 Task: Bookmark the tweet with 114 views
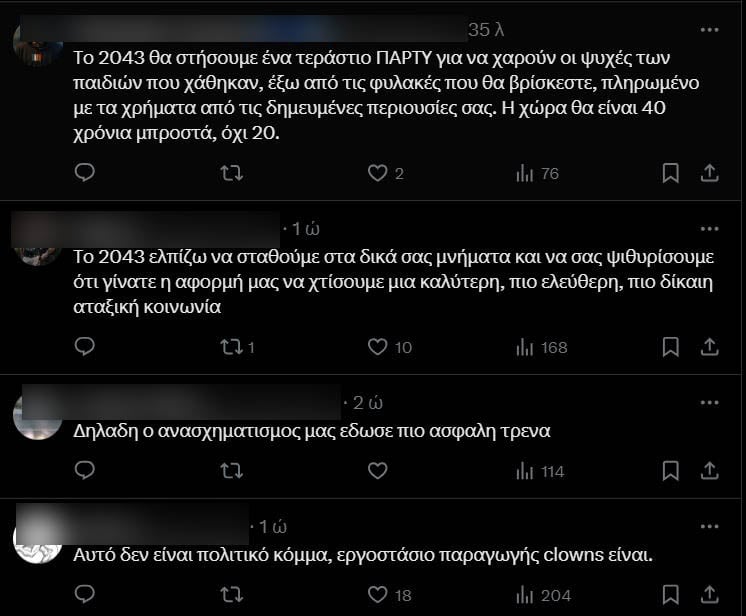click(x=670, y=471)
